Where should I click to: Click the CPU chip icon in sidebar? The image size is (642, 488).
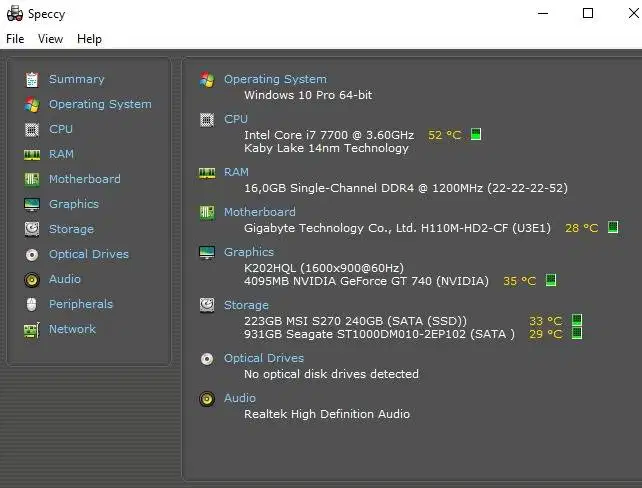pos(32,129)
